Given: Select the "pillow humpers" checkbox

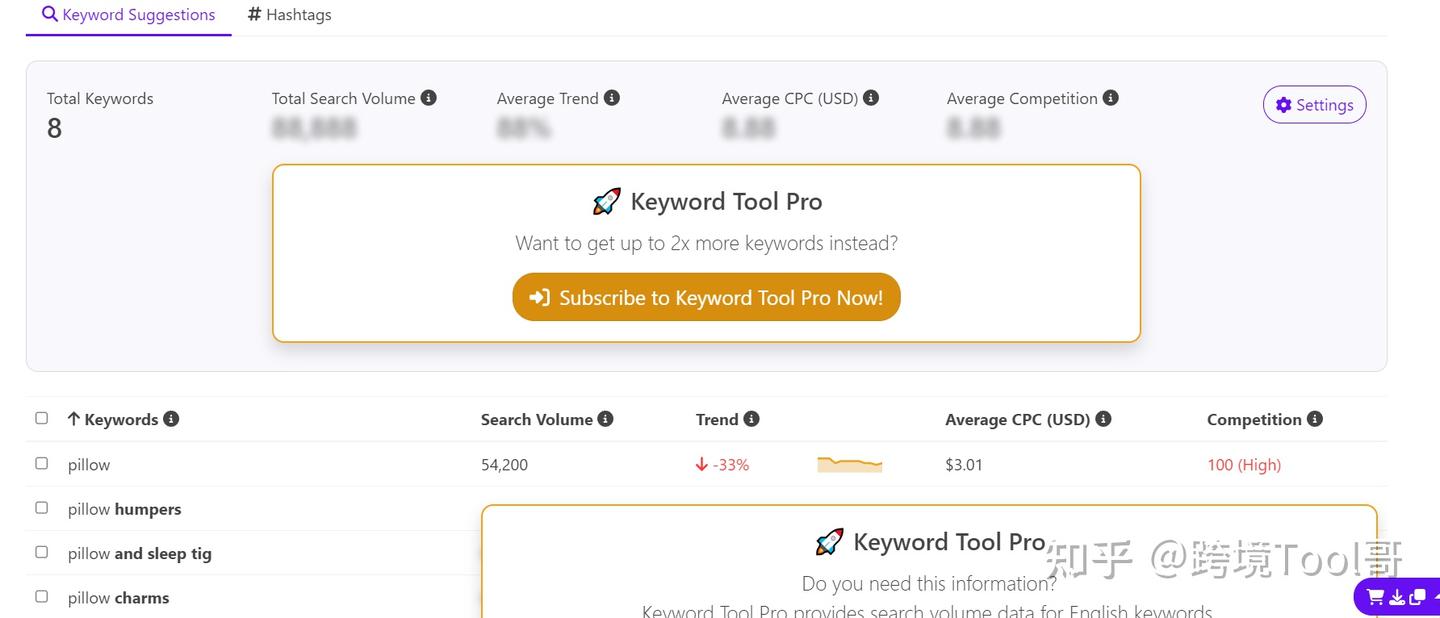Looking at the screenshot, I should [x=41, y=508].
